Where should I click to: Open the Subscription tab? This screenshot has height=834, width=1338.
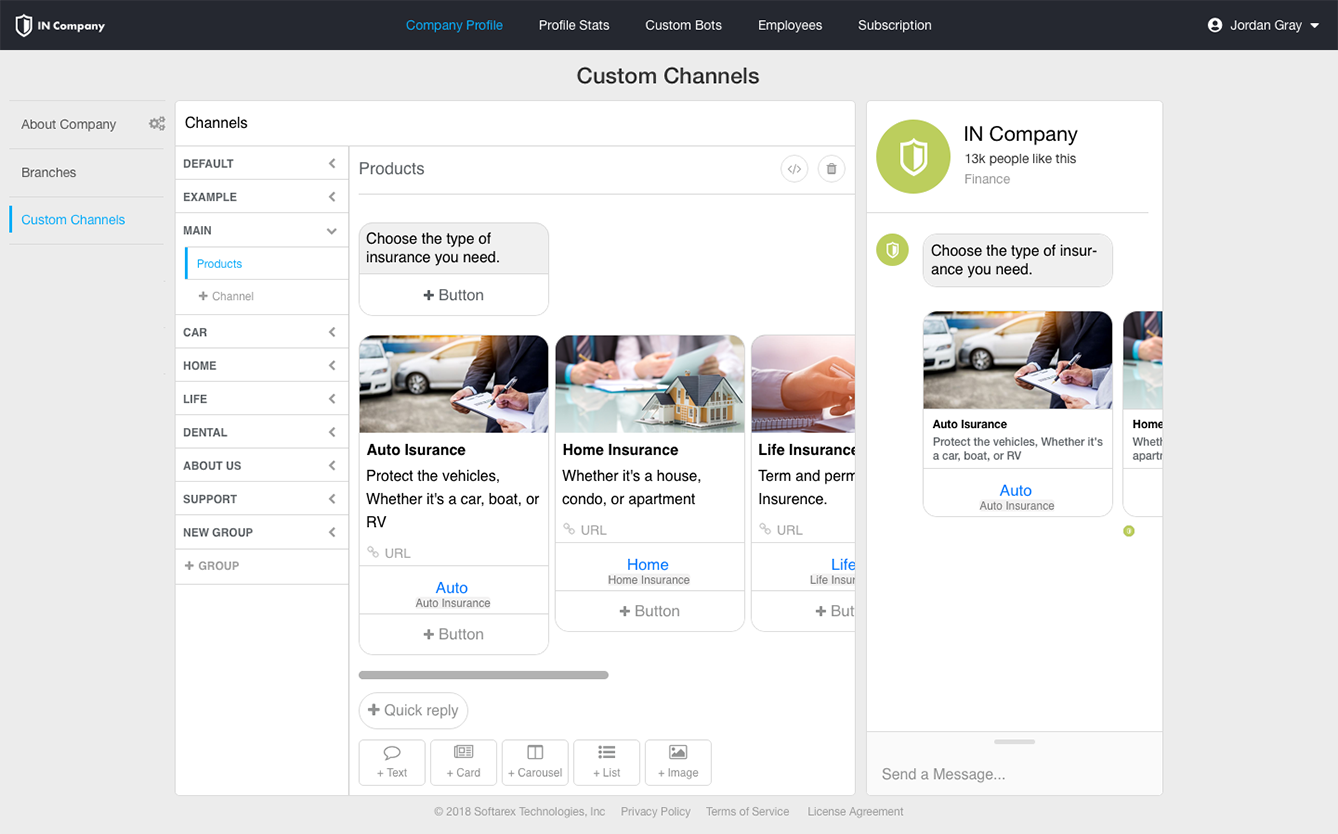pos(895,25)
